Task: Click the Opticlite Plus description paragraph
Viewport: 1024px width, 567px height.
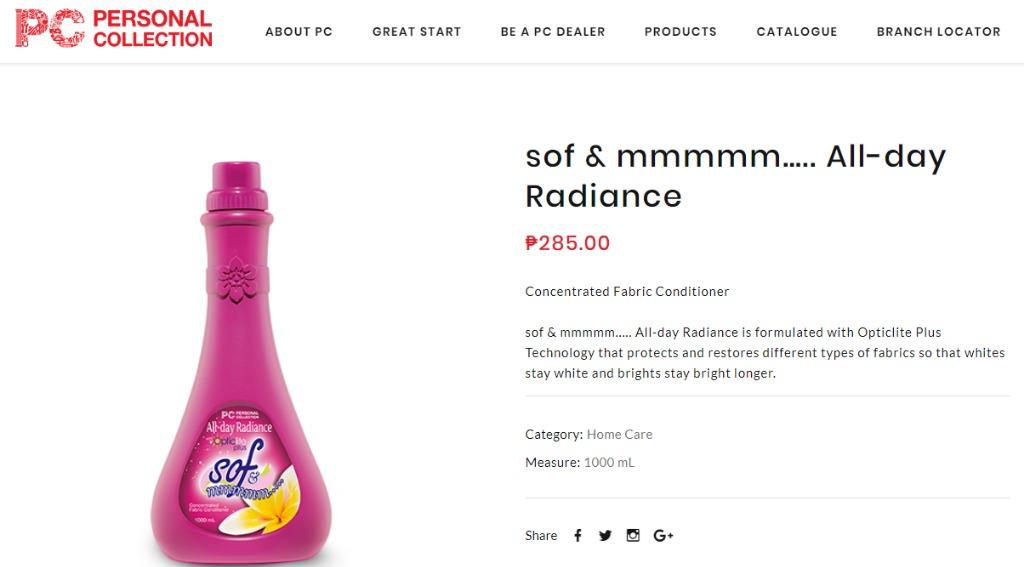Action: pyautogui.click(x=765, y=353)
